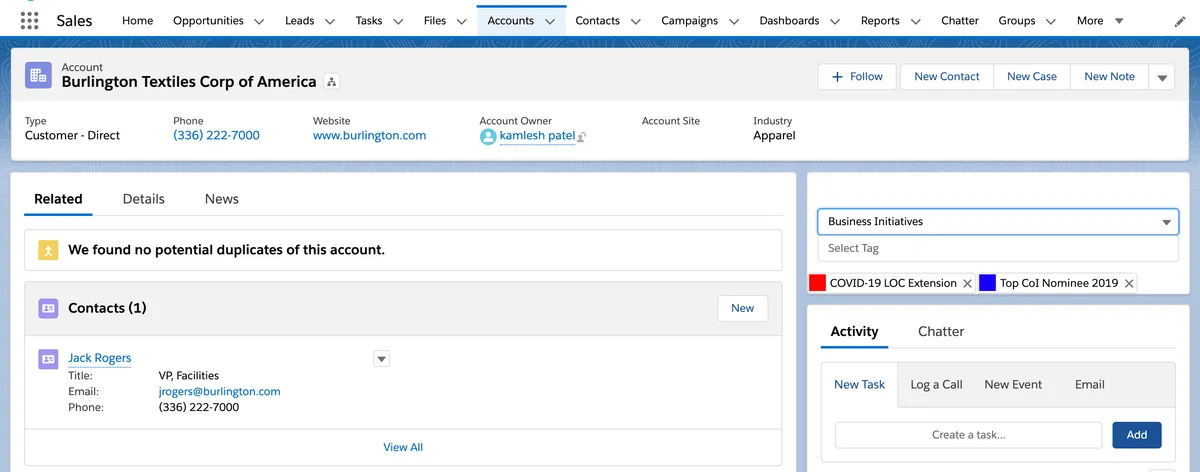Viewport: 1200px width, 472px height.
Task: Open the App Launcher grid icon
Action: pos(30,20)
